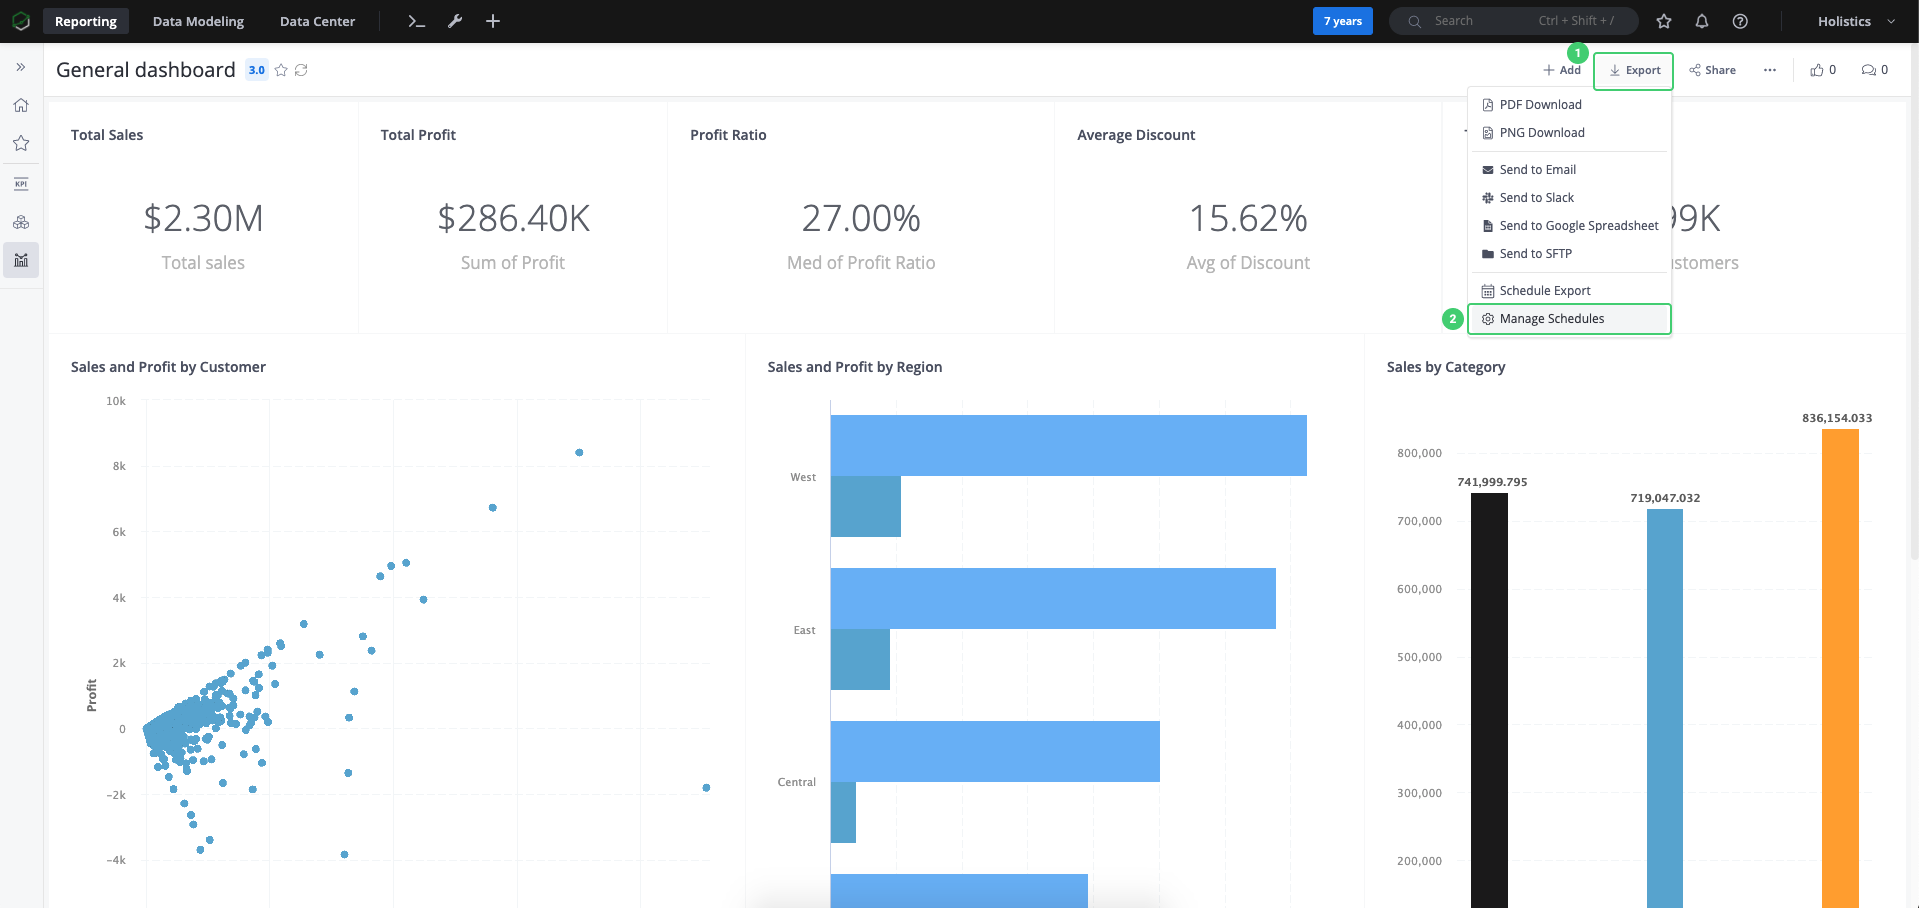
Task: Open the comments icon
Action: [x=1868, y=70]
